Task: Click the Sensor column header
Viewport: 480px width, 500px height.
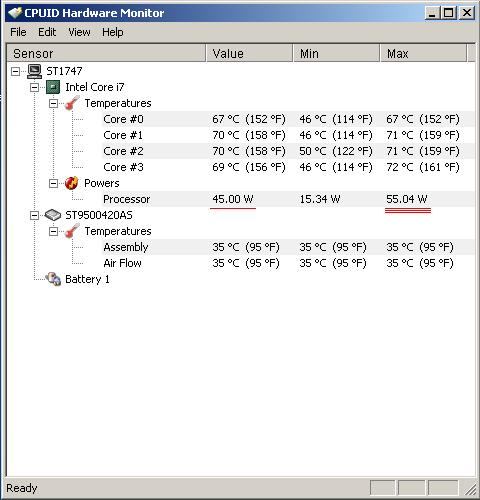Action: [106, 53]
